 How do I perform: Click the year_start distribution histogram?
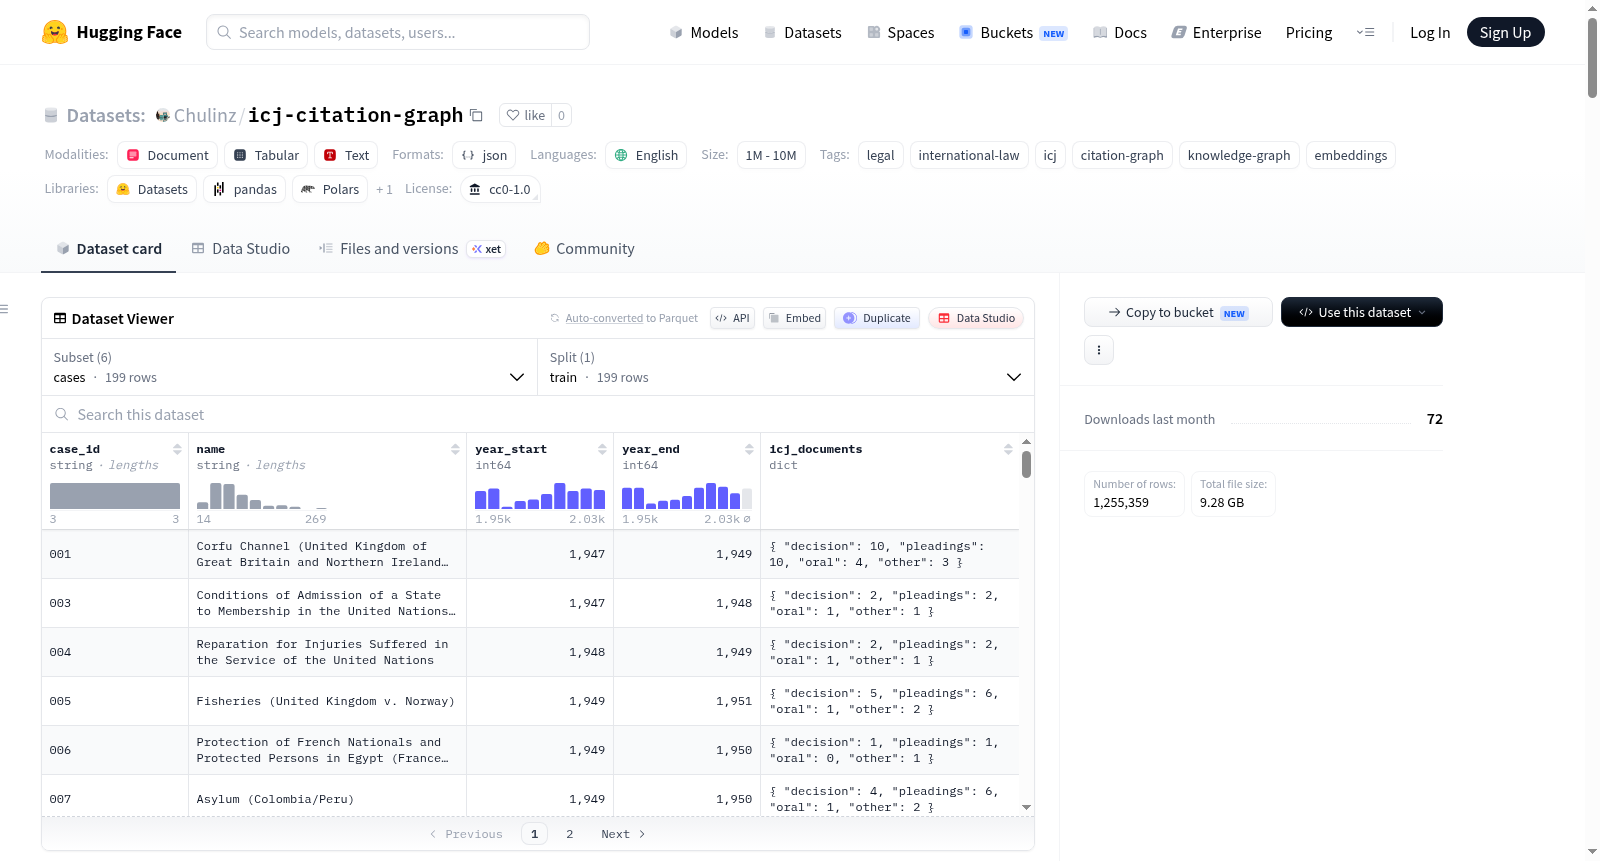(540, 496)
